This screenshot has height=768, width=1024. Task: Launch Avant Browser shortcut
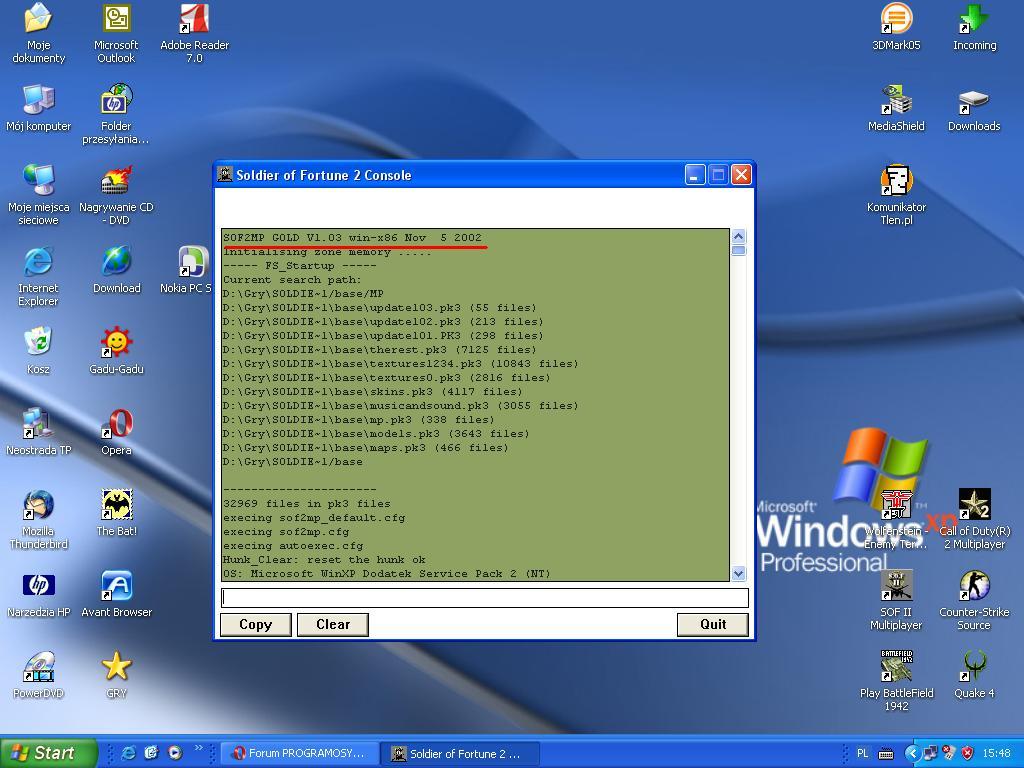pyautogui.click(x=116, y=594)
